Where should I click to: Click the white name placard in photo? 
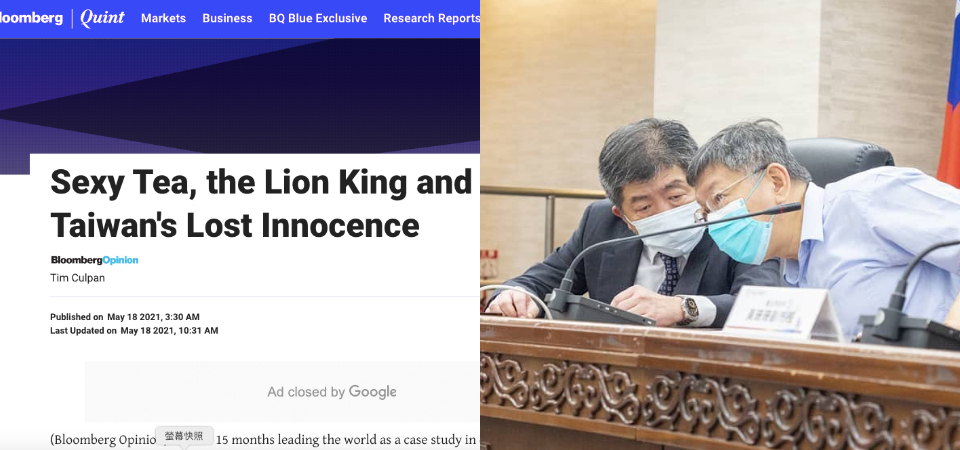(783, 312)
